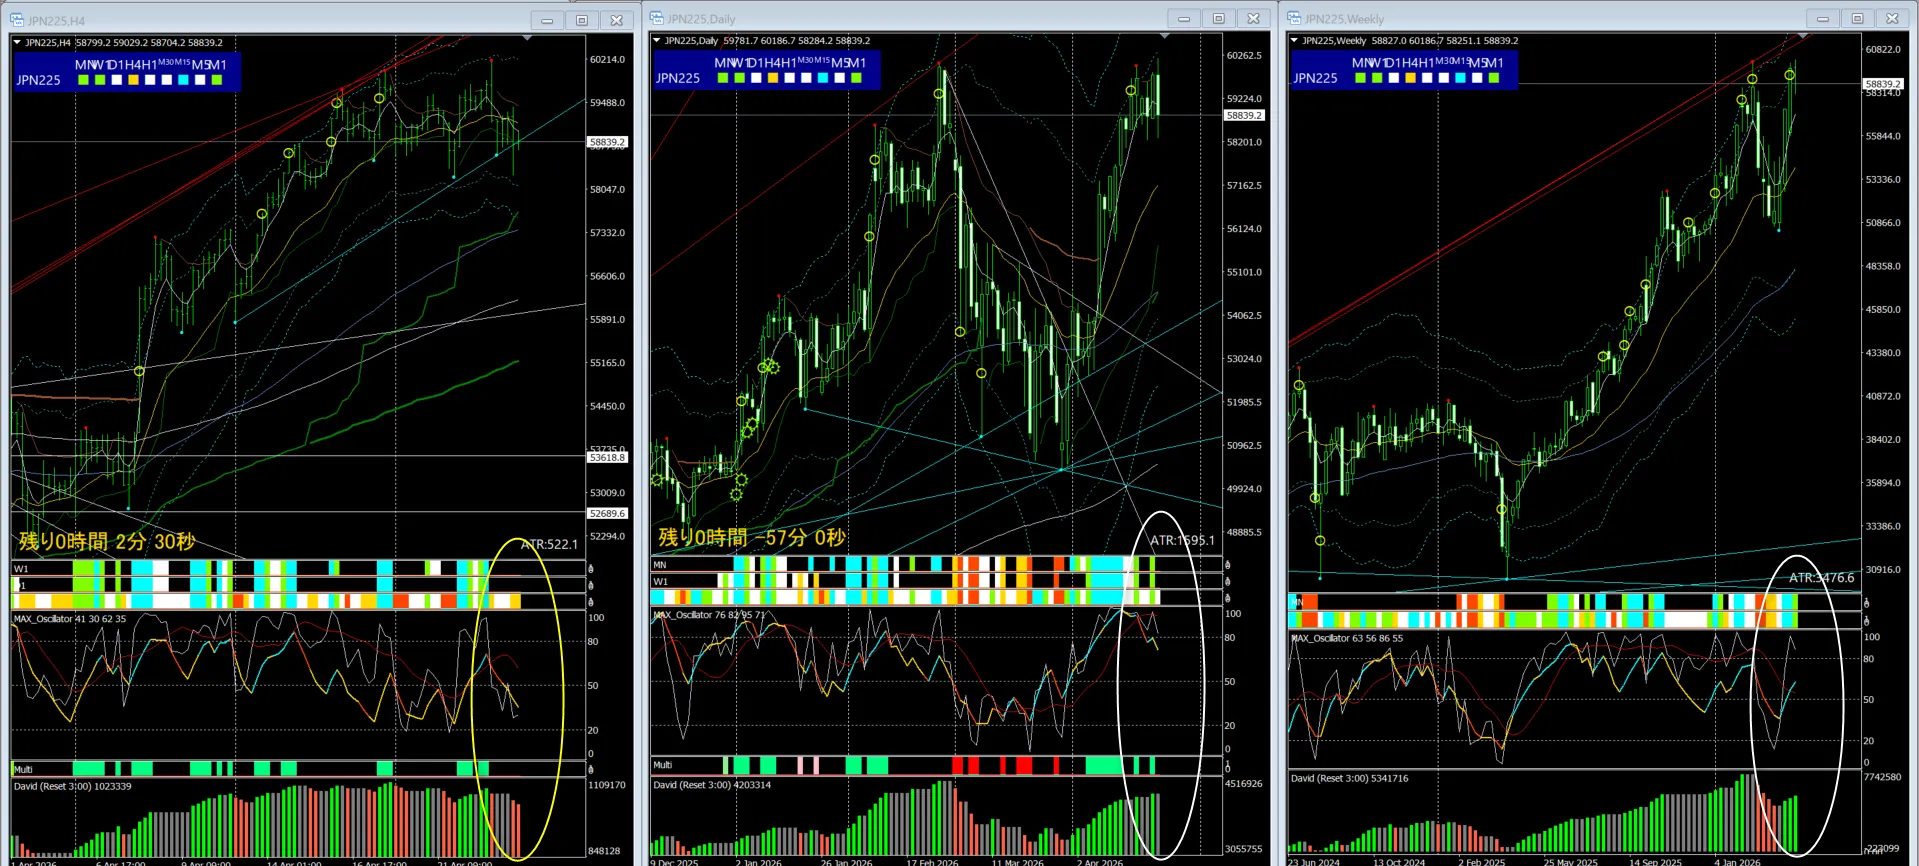Maximize the JPN225,Daily chart window

tap(1218, 18)
